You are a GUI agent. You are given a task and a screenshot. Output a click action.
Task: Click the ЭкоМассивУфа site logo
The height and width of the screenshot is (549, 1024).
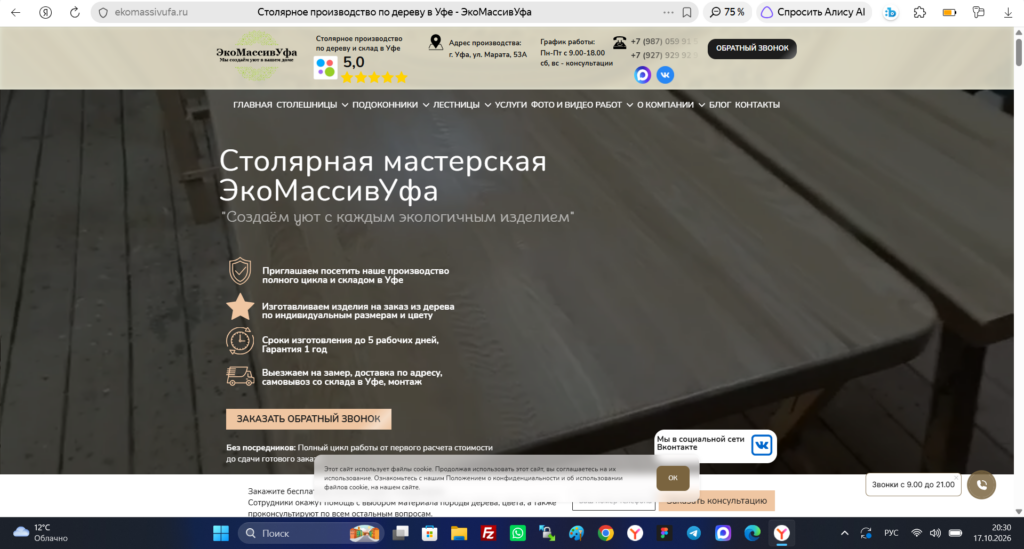pos(256,55)
